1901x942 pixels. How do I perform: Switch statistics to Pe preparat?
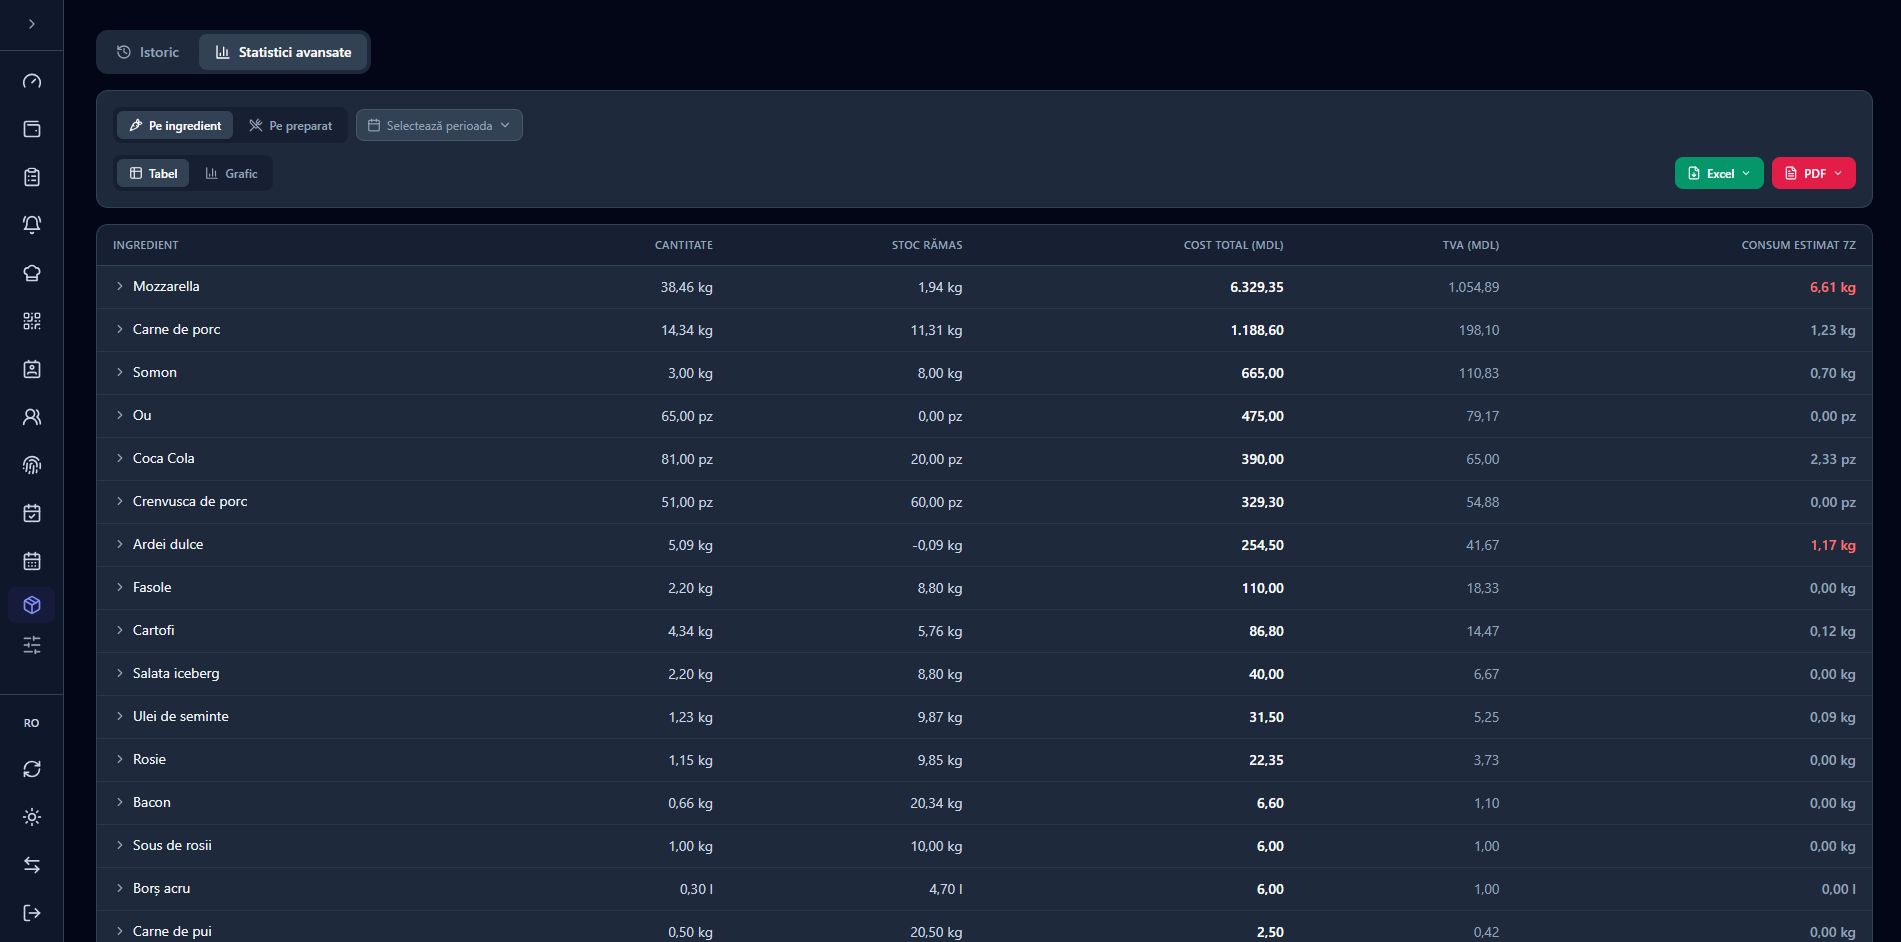point(291,125)
